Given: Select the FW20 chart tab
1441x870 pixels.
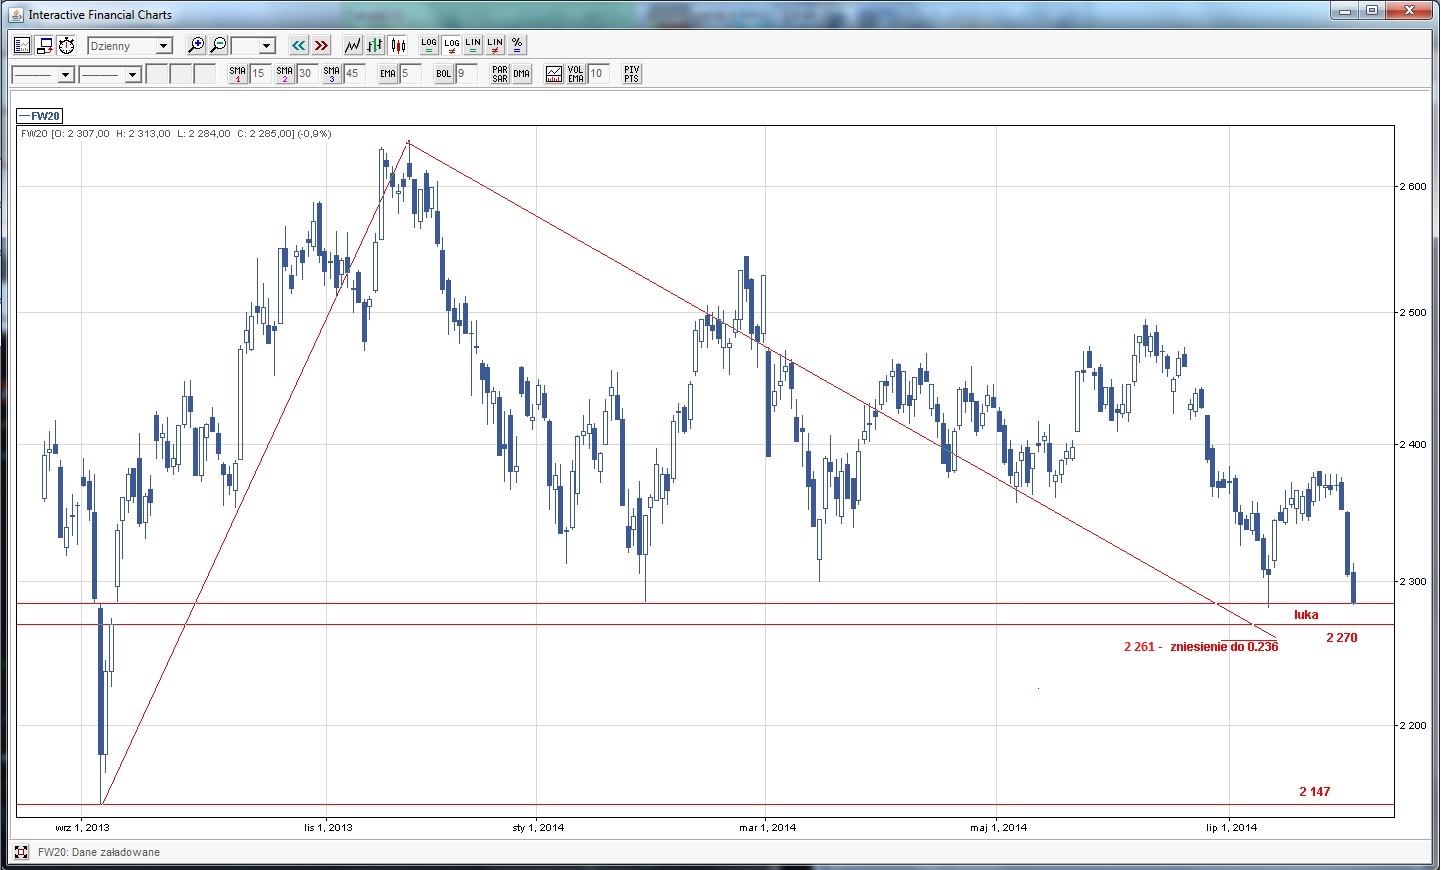Looking at the screenshot, I should 41,116.
